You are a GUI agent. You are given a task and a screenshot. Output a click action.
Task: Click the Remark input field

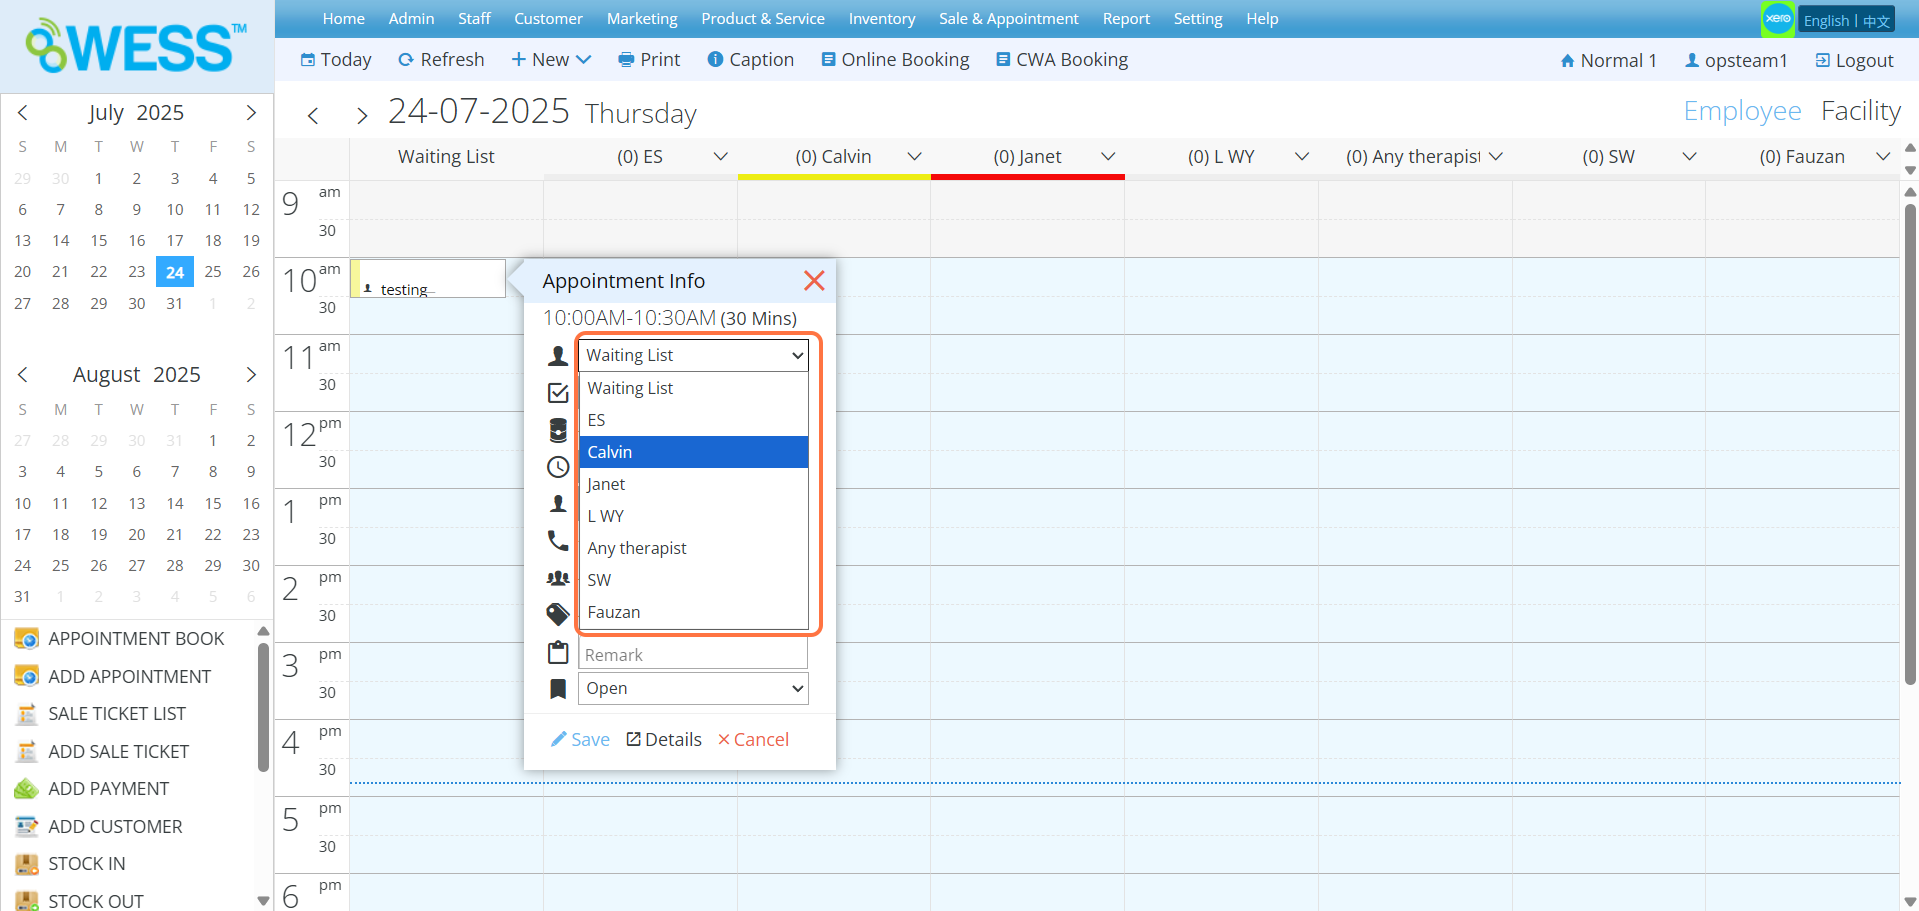[693, 655]
